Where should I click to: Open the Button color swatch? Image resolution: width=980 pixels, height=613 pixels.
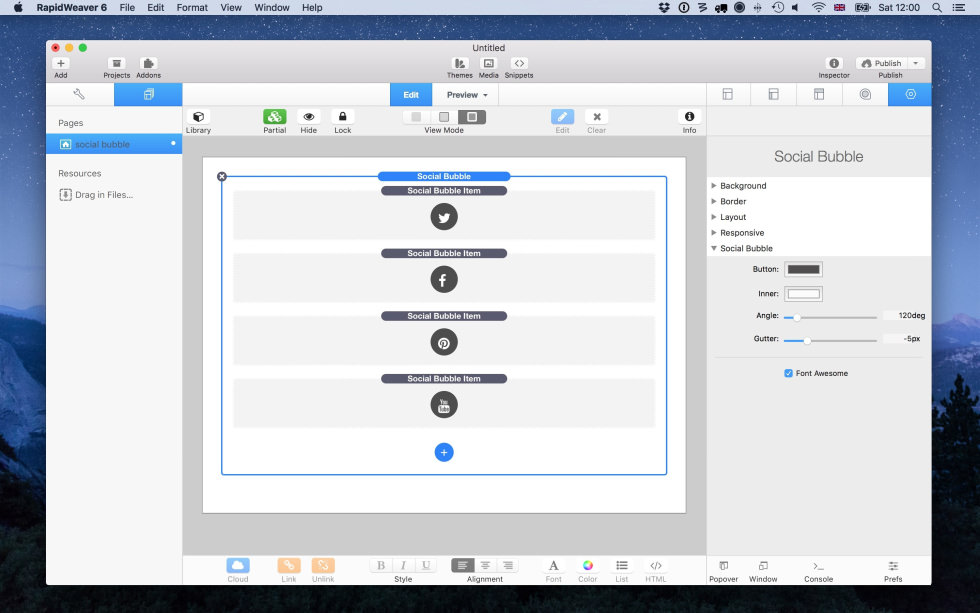[803, 269]
